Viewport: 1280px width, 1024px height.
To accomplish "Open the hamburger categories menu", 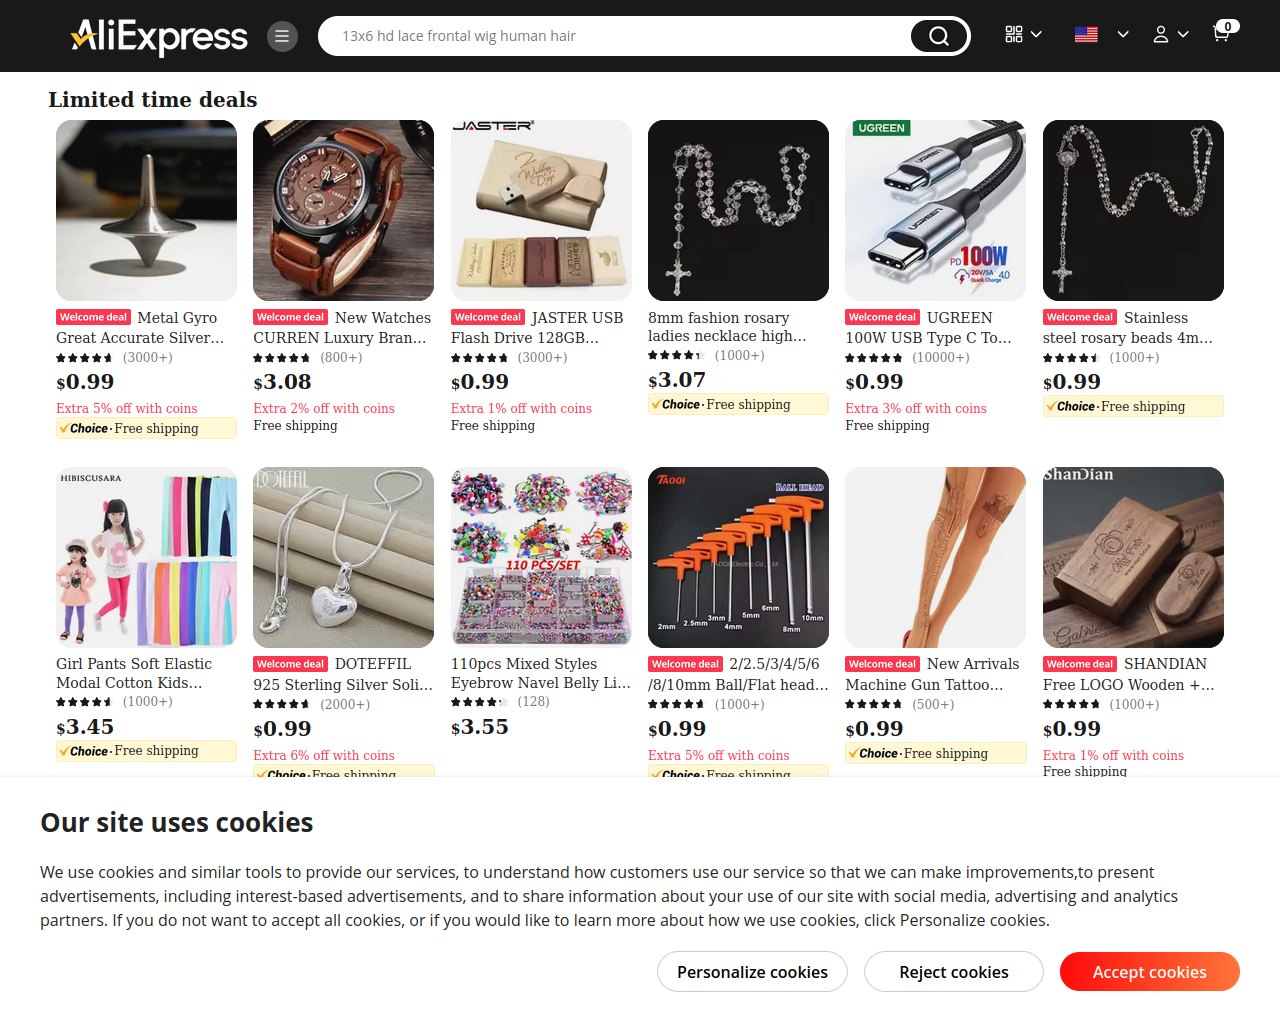I will (282, 36).
